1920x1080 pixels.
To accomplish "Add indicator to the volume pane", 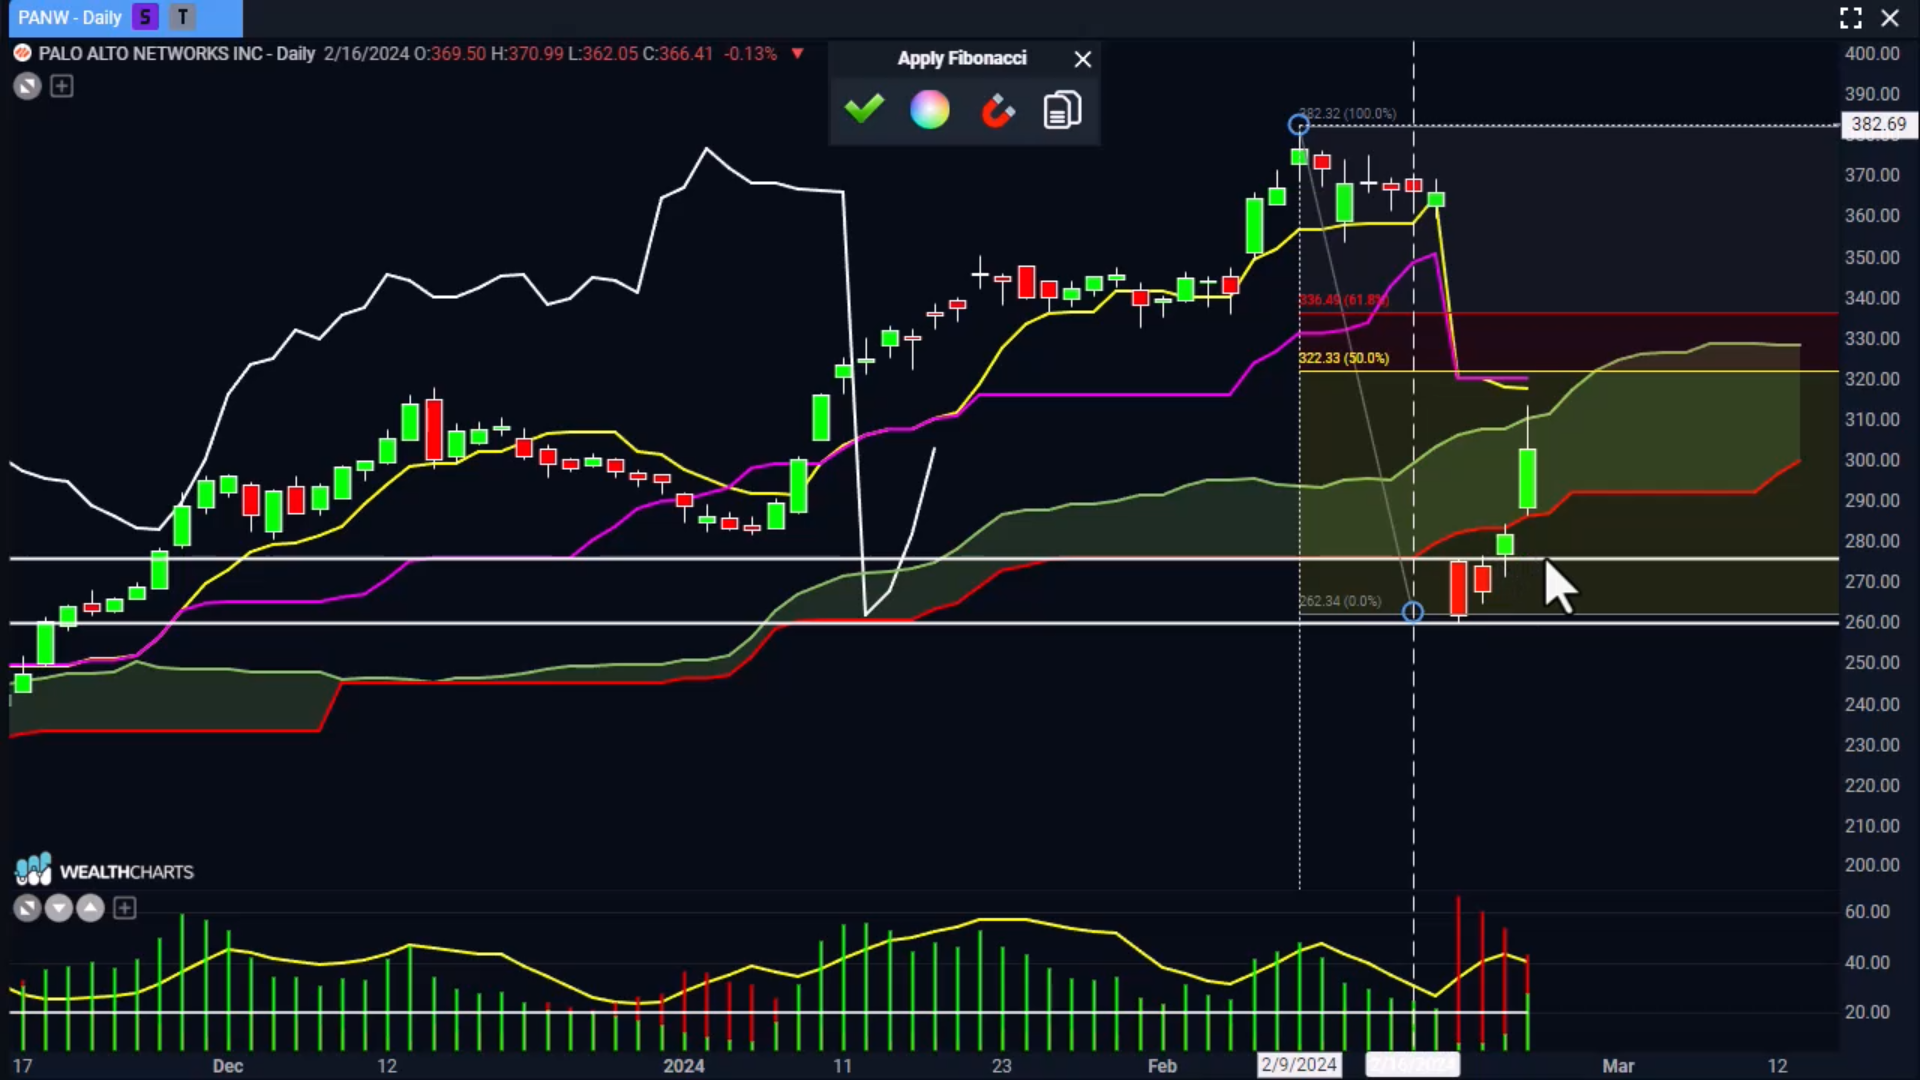I will [x=124, y=908].
